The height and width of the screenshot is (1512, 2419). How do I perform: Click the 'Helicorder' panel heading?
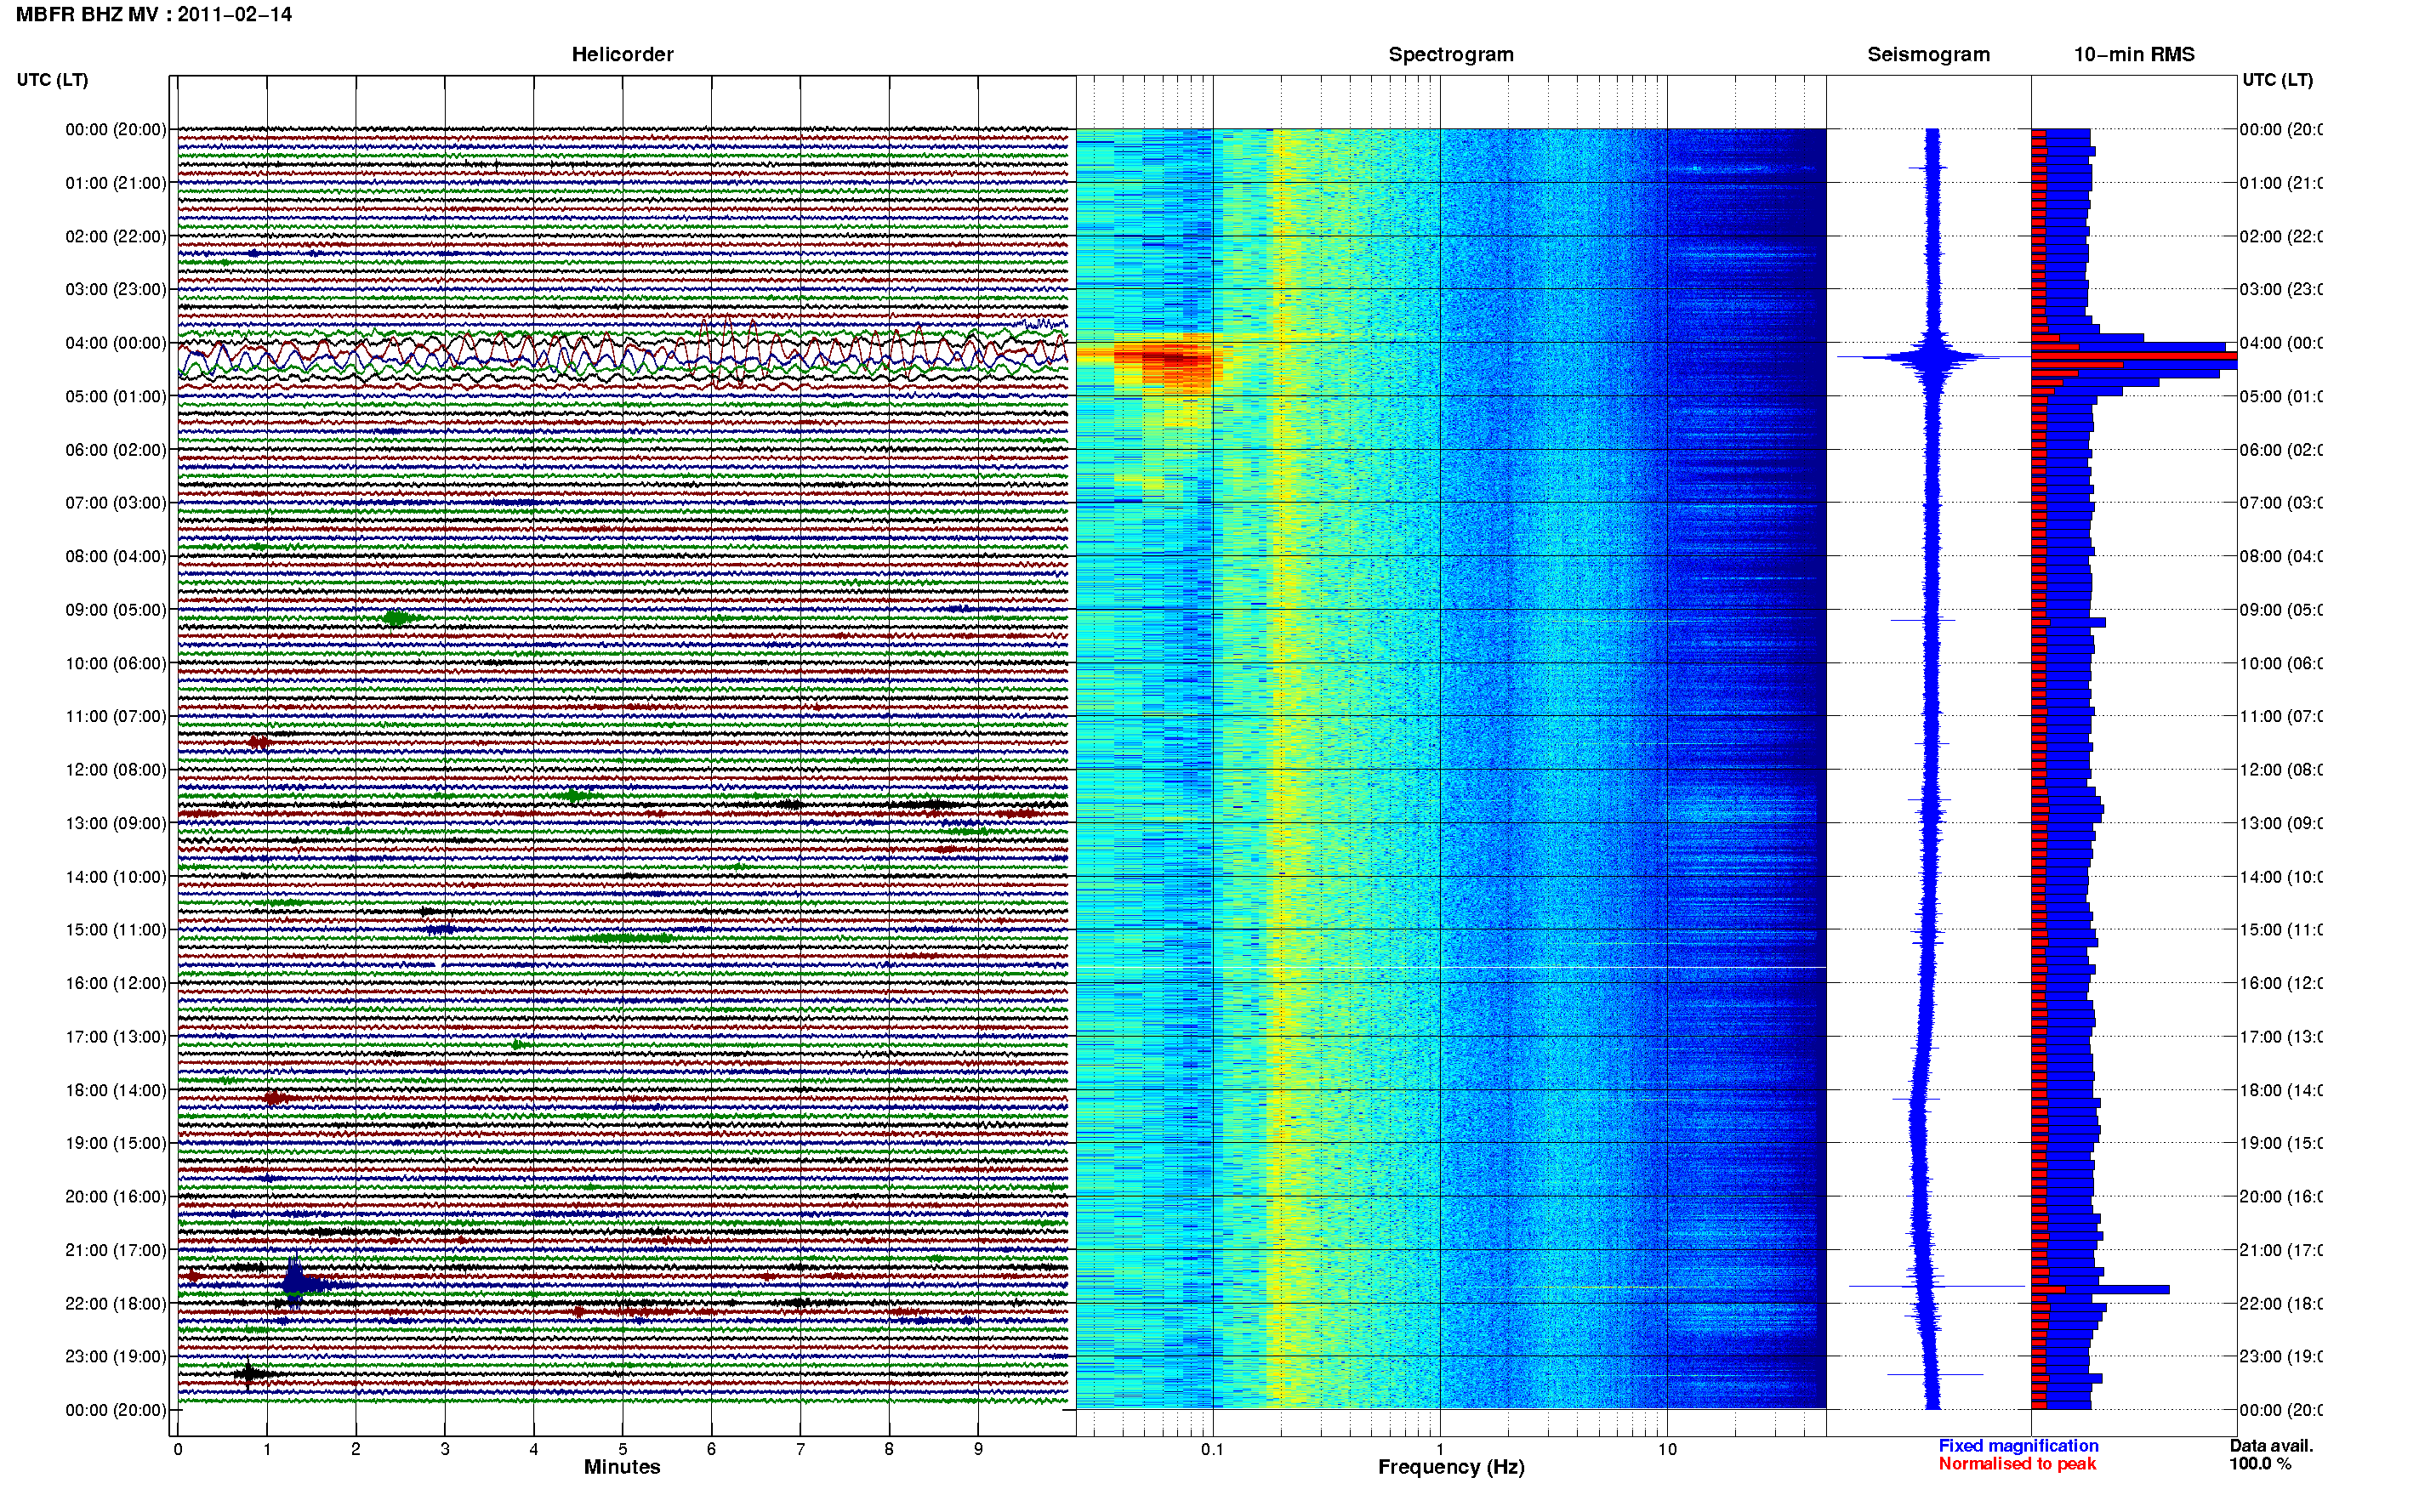click(x=622, y=54)
